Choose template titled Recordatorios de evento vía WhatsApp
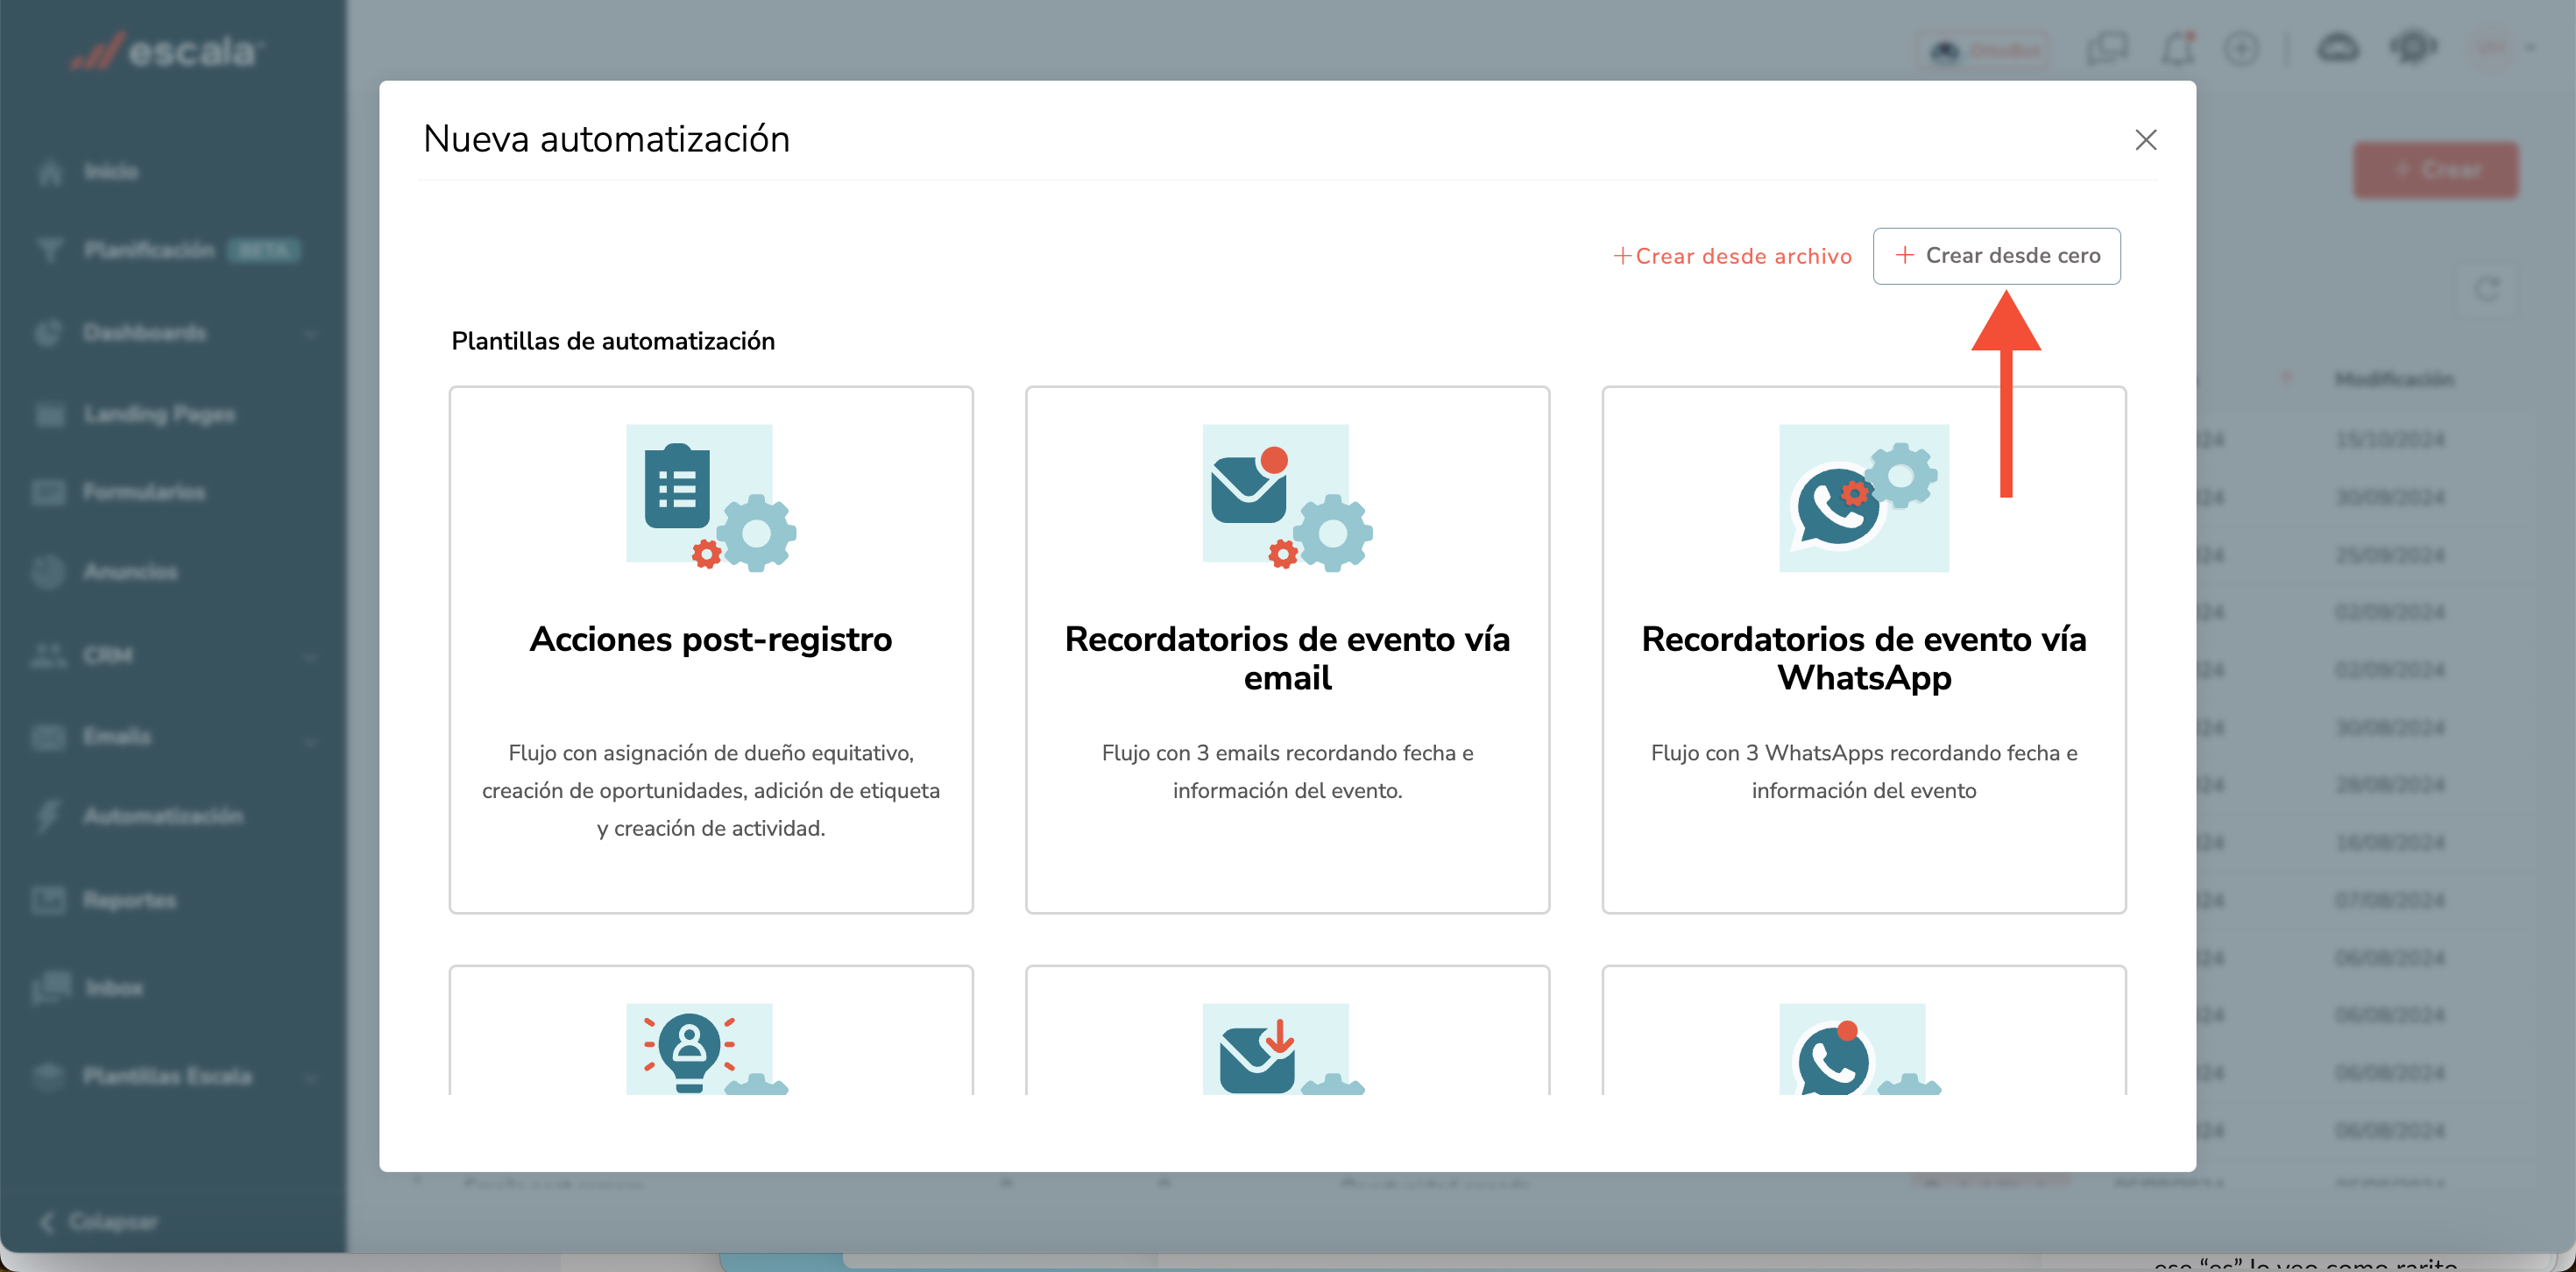 point(1863,650)
